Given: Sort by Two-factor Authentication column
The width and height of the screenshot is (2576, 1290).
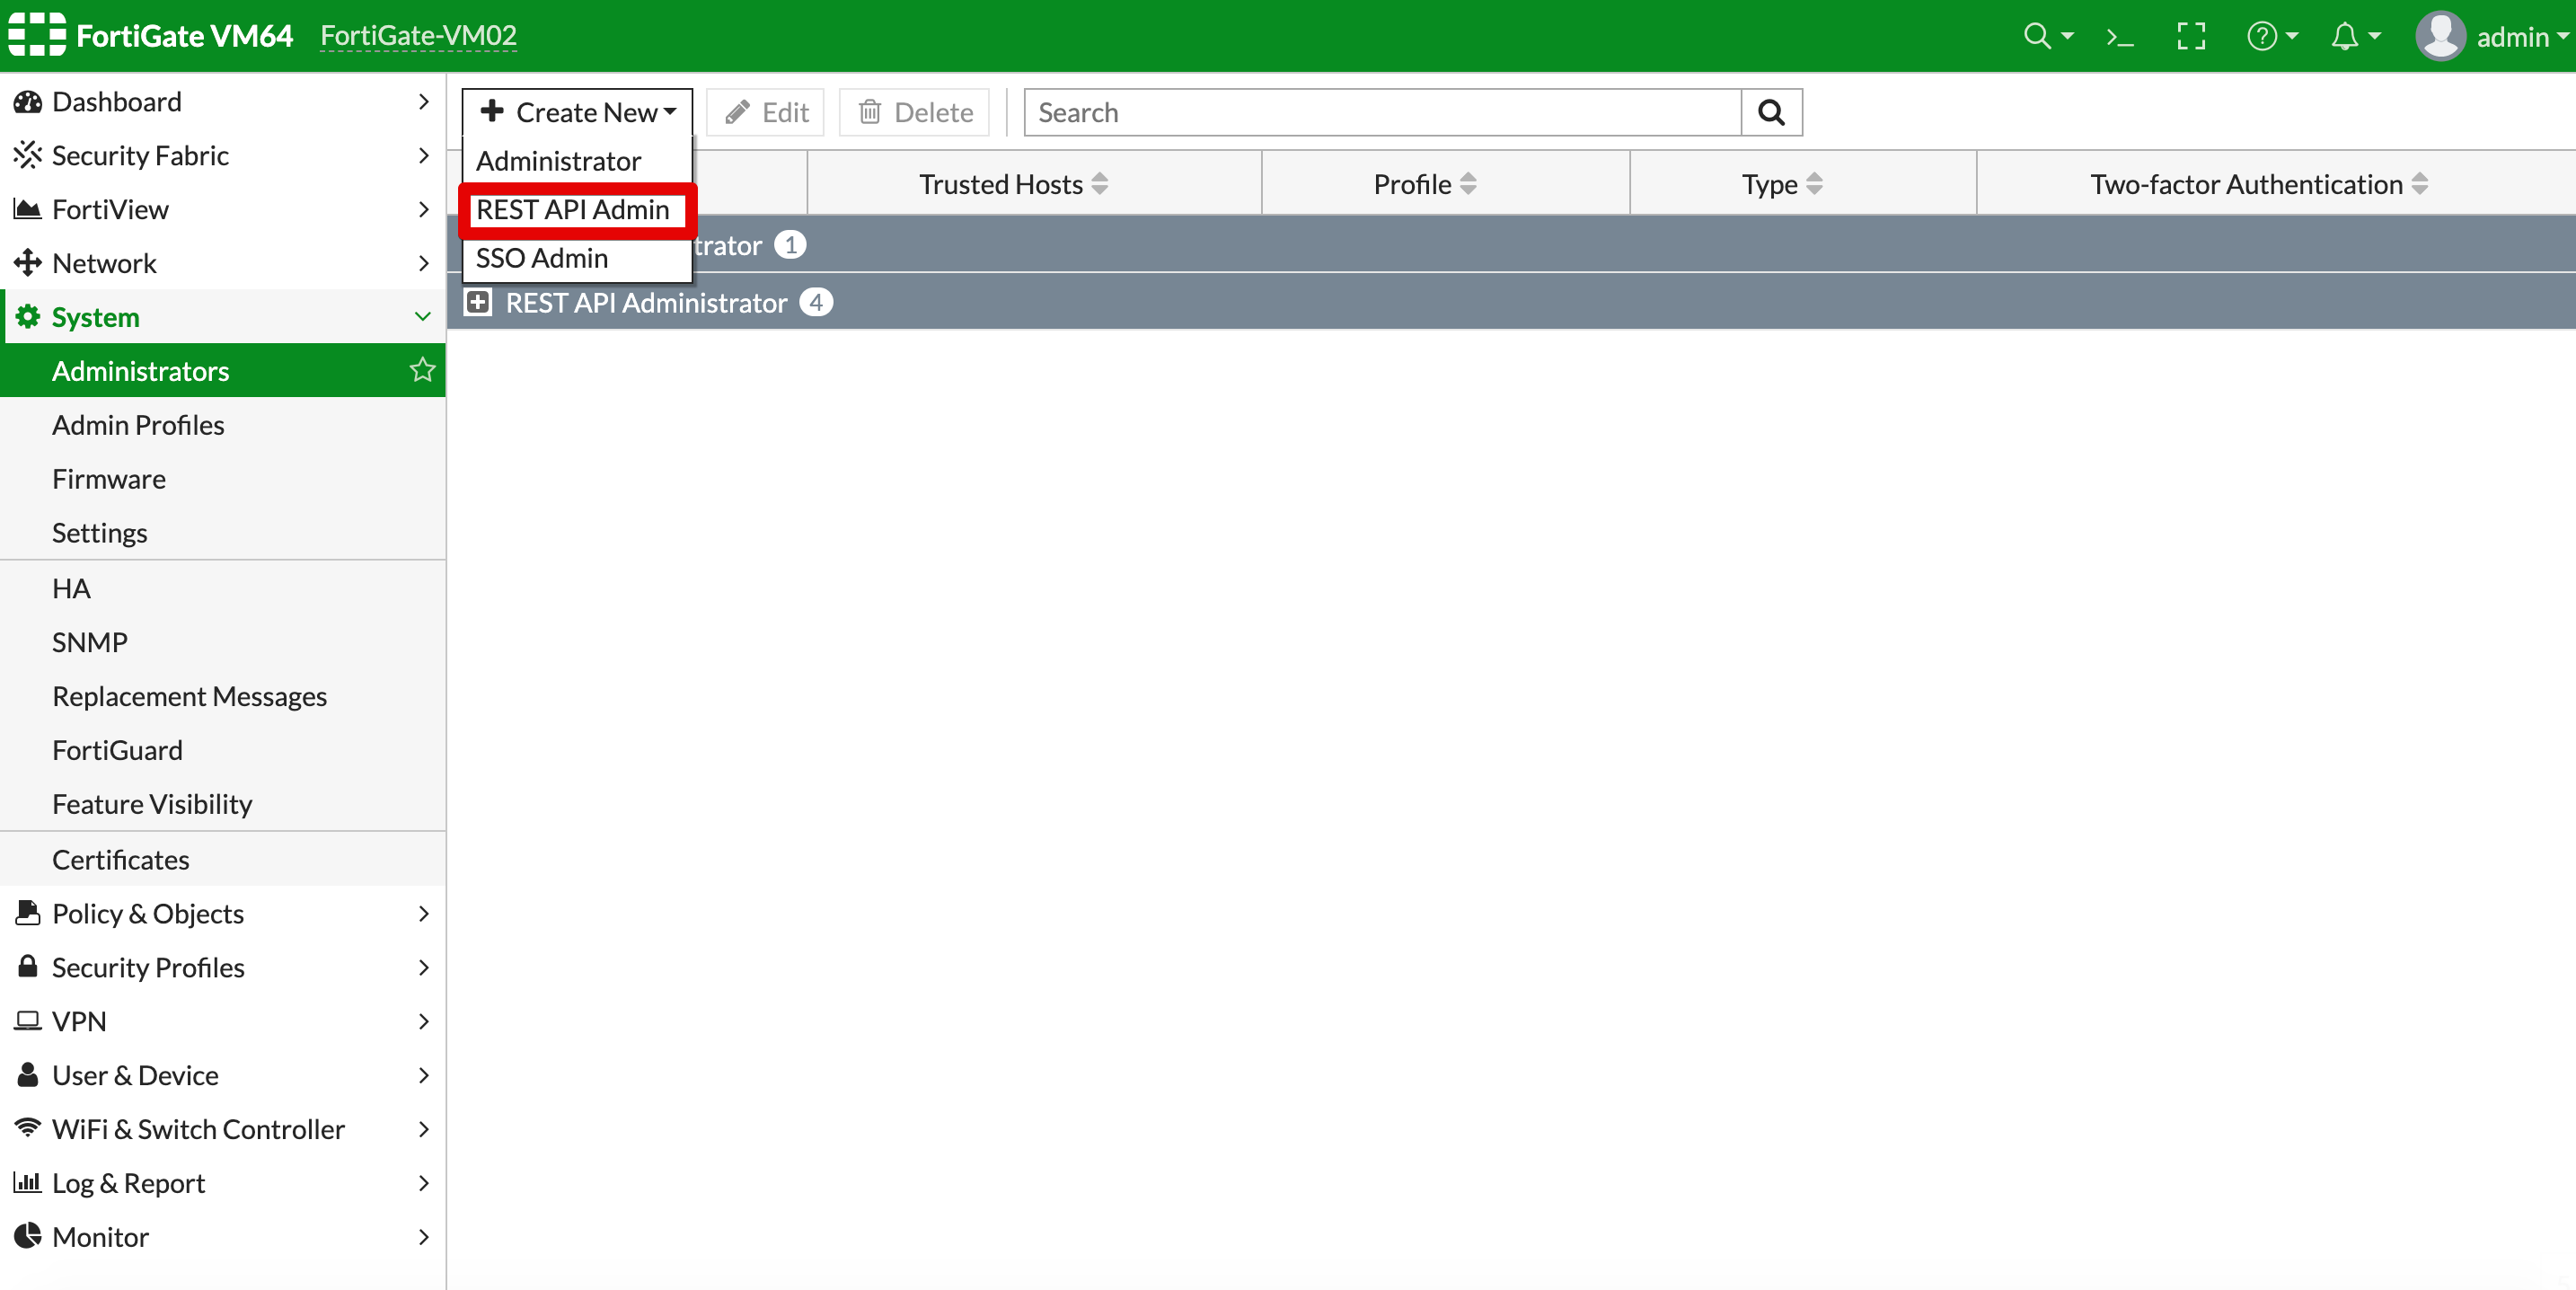Looking at the screenshot, I should 2258,184.
